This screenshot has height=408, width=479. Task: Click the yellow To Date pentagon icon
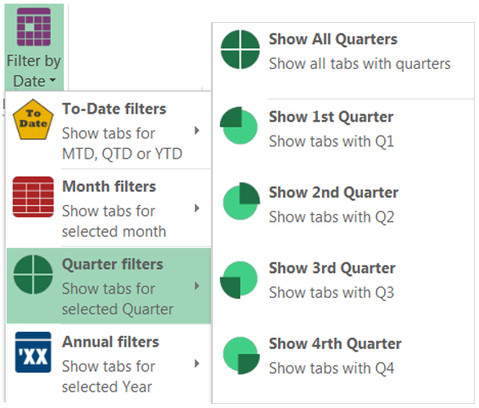click(33, 120)
